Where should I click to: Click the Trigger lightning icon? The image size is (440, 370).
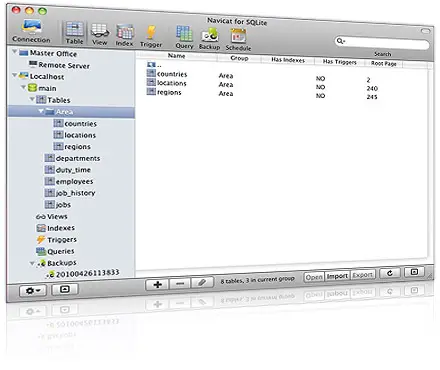pos(151,33)
